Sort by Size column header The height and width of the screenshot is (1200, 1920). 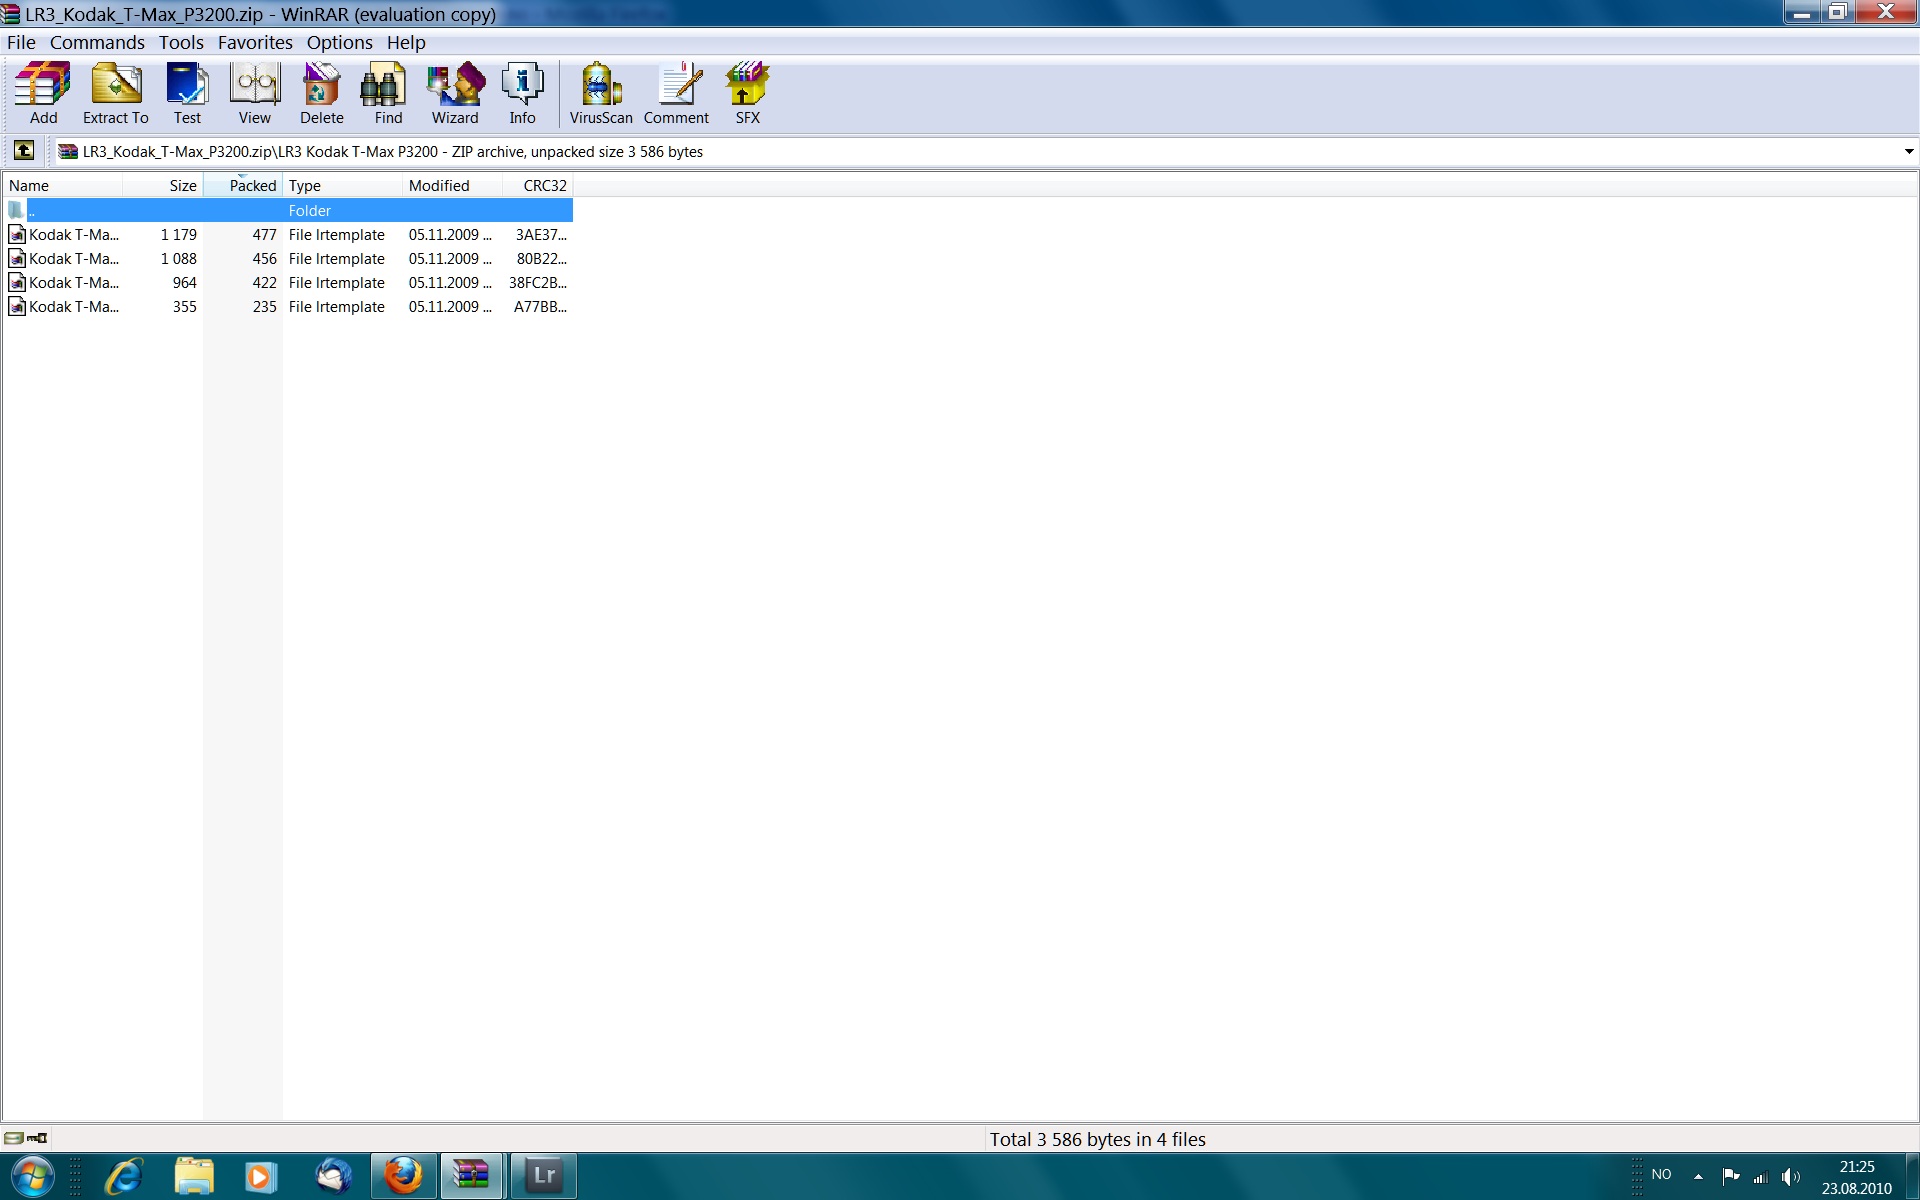point(163,185)
